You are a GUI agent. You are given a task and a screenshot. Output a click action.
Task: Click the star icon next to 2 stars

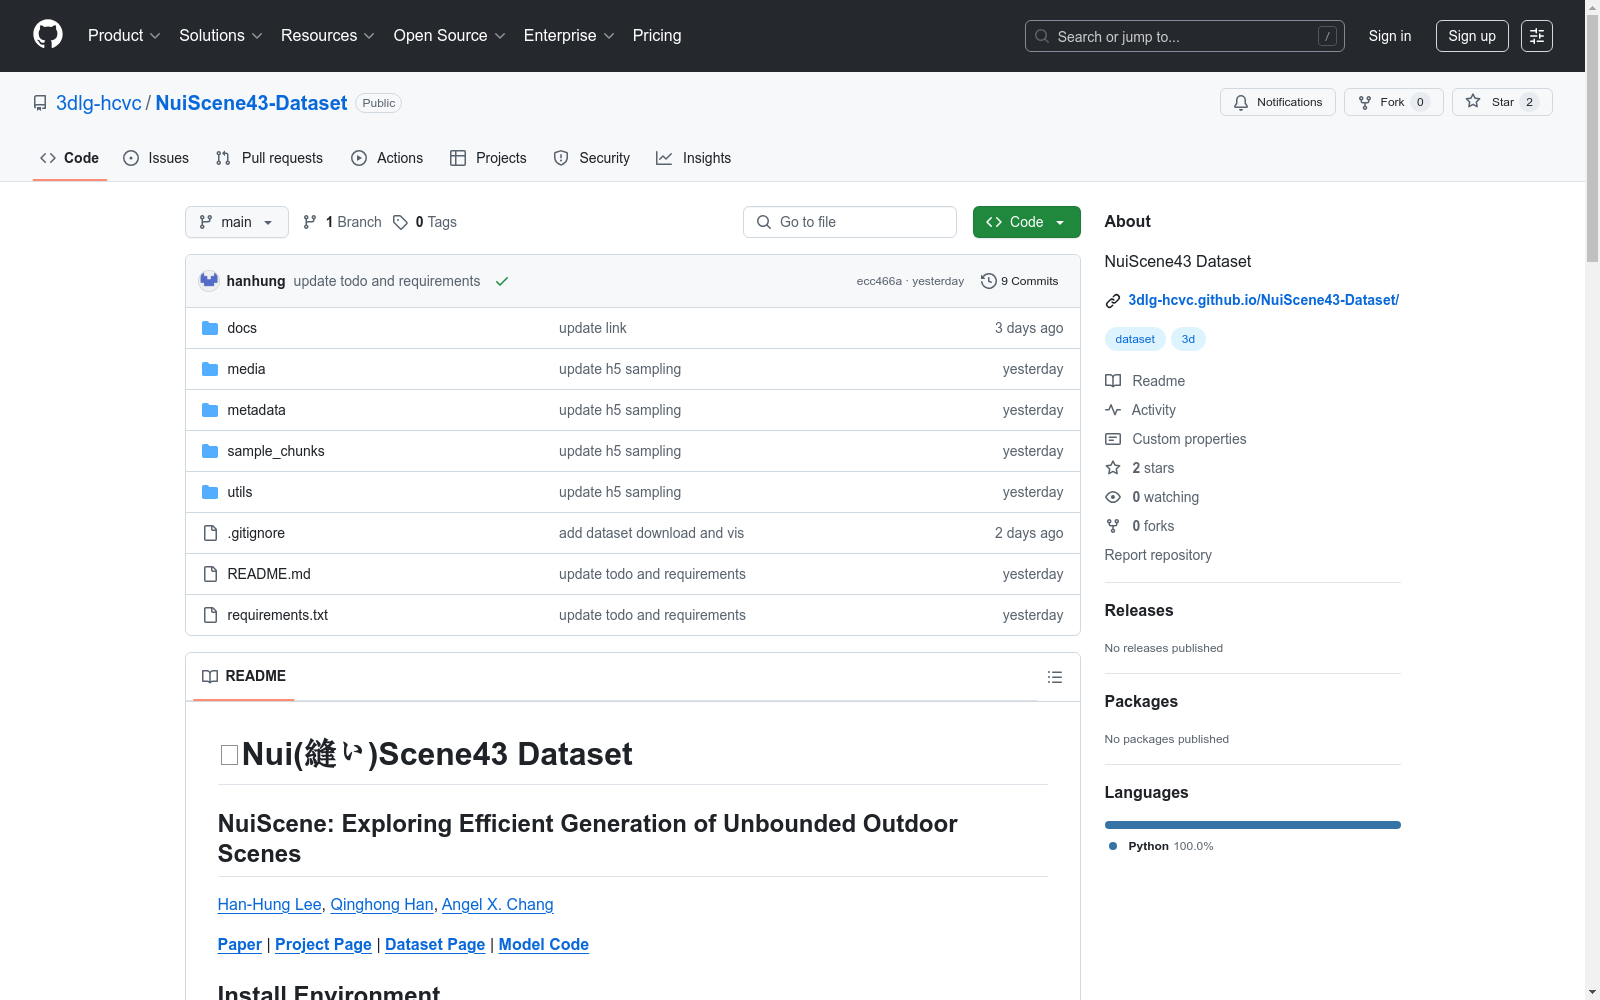click(x=1113, y=468)
